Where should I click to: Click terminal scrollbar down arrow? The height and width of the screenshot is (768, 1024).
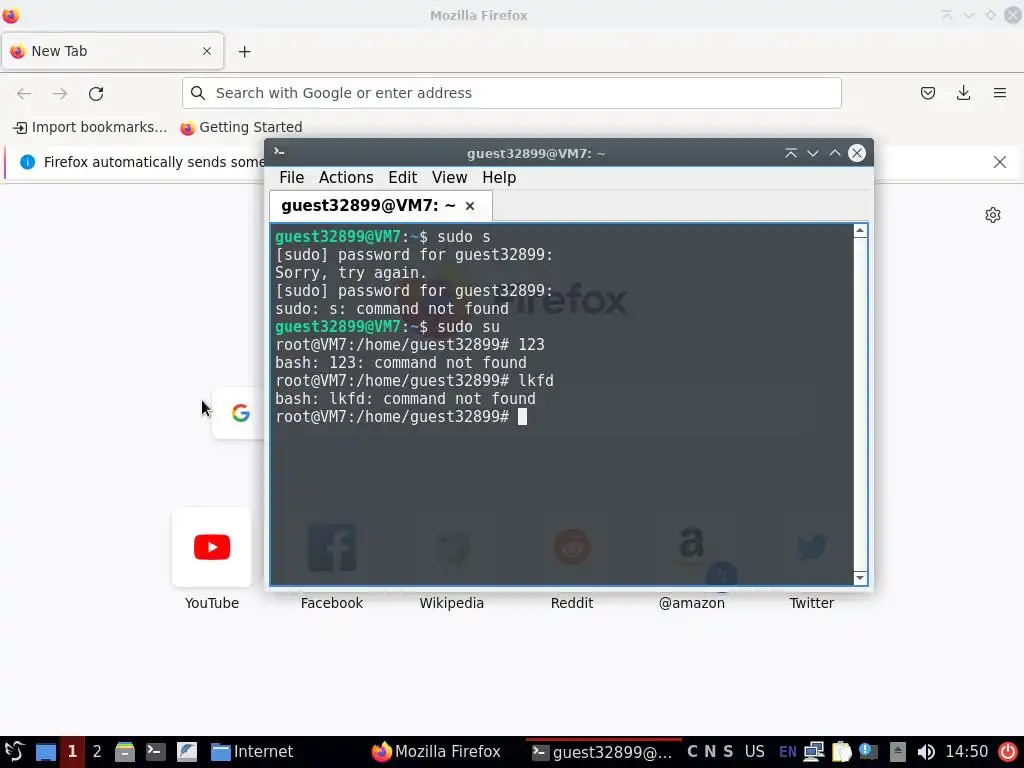click(x=860, y=578)
